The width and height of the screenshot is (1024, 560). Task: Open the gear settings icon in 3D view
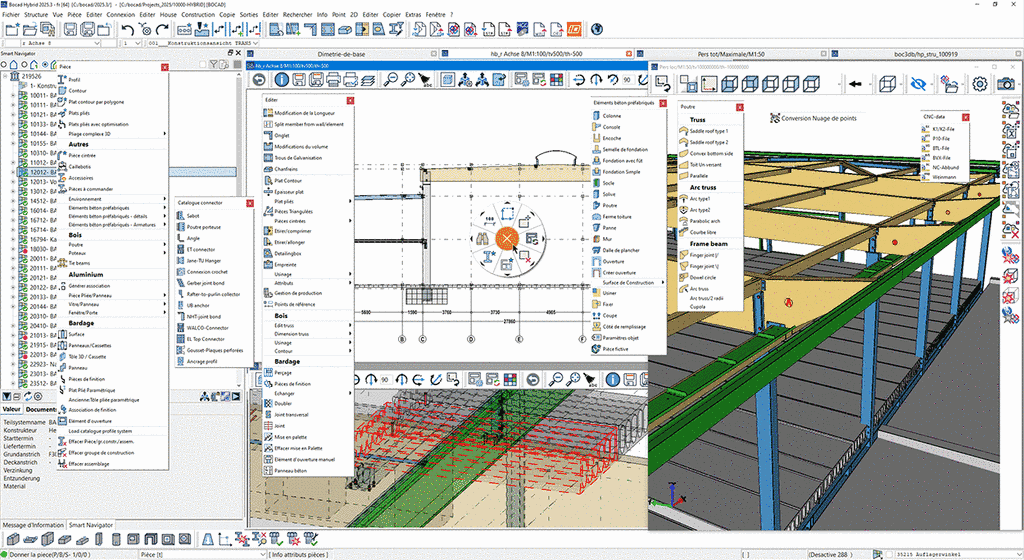(x=980, y=84)
